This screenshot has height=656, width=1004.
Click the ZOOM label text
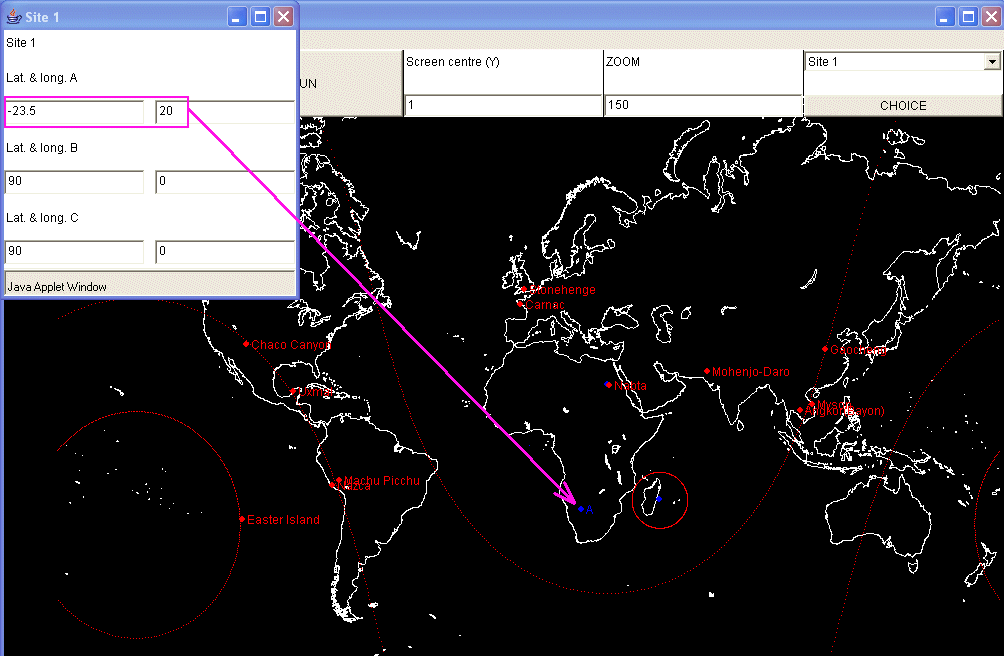click(x=623, y=62)
